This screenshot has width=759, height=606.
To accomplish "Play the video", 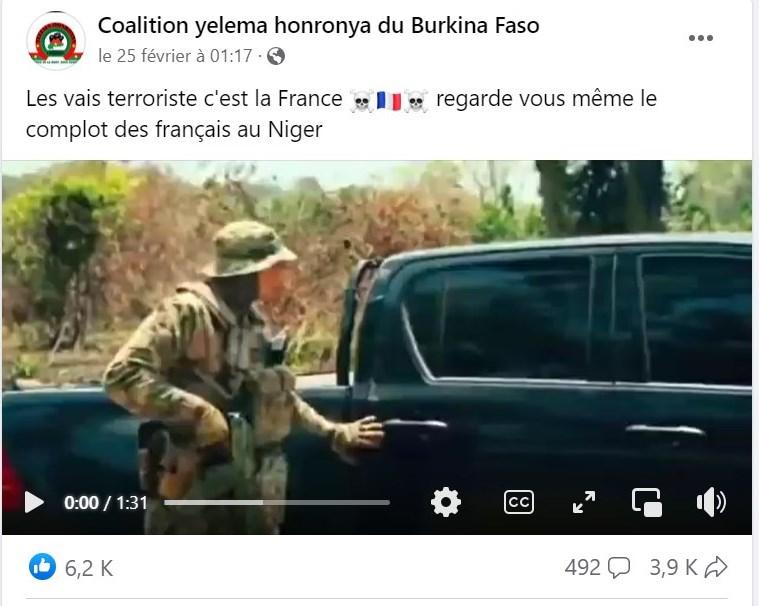I will pos(34,502).
